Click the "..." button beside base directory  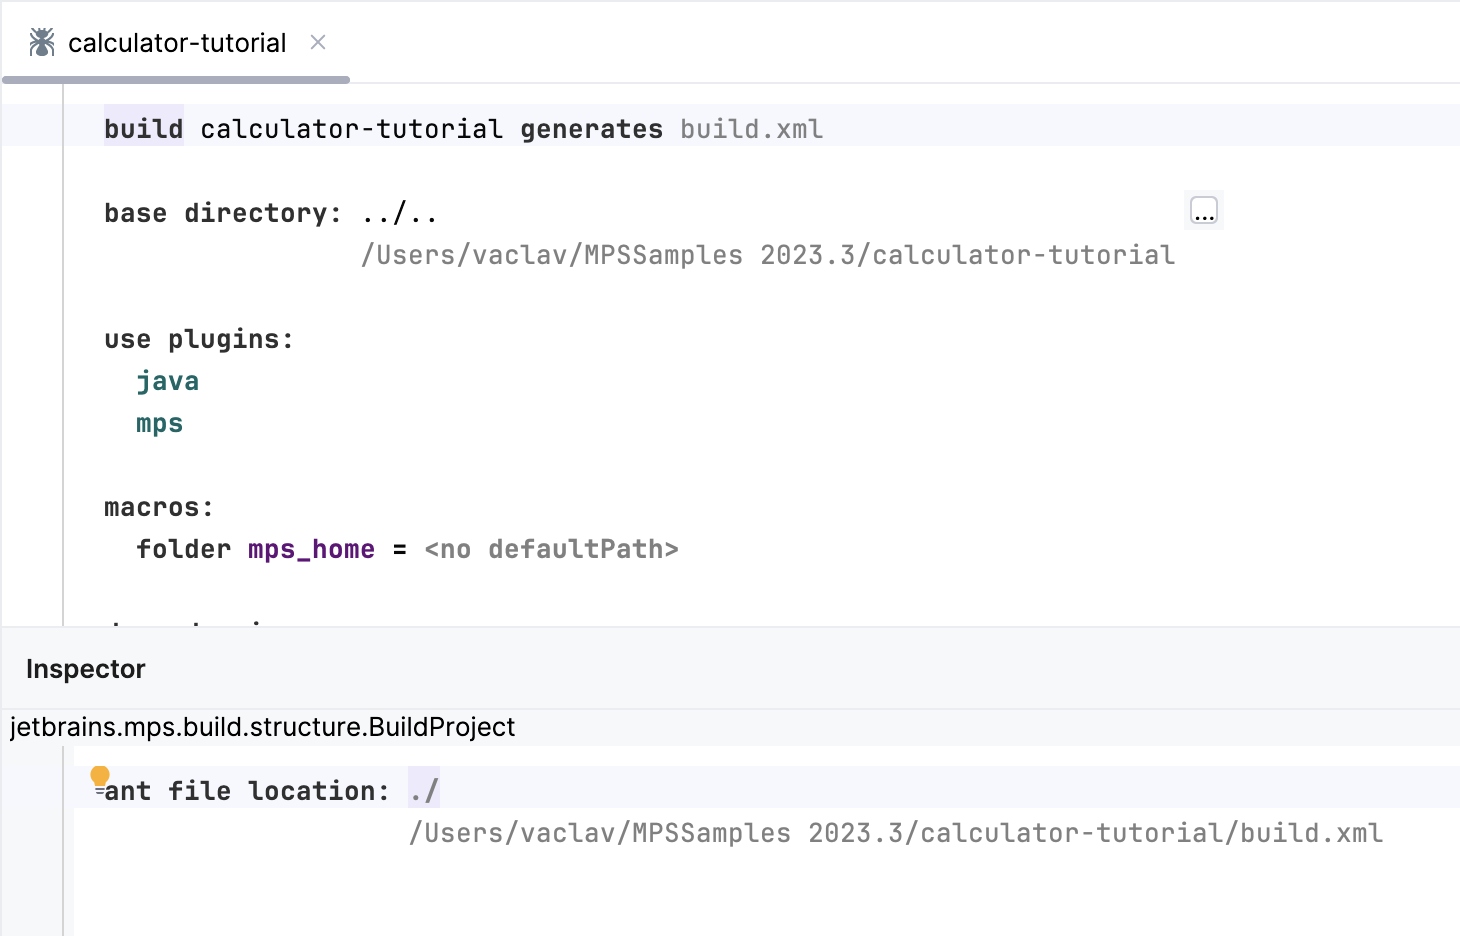[1203, 210]
